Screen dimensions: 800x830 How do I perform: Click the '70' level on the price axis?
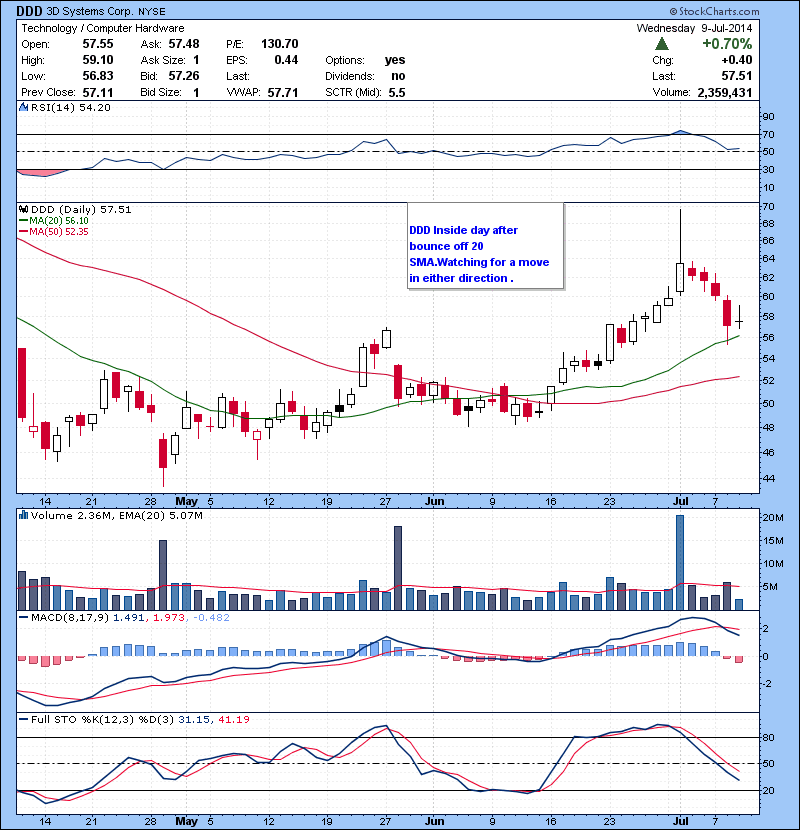click(768, 206)
